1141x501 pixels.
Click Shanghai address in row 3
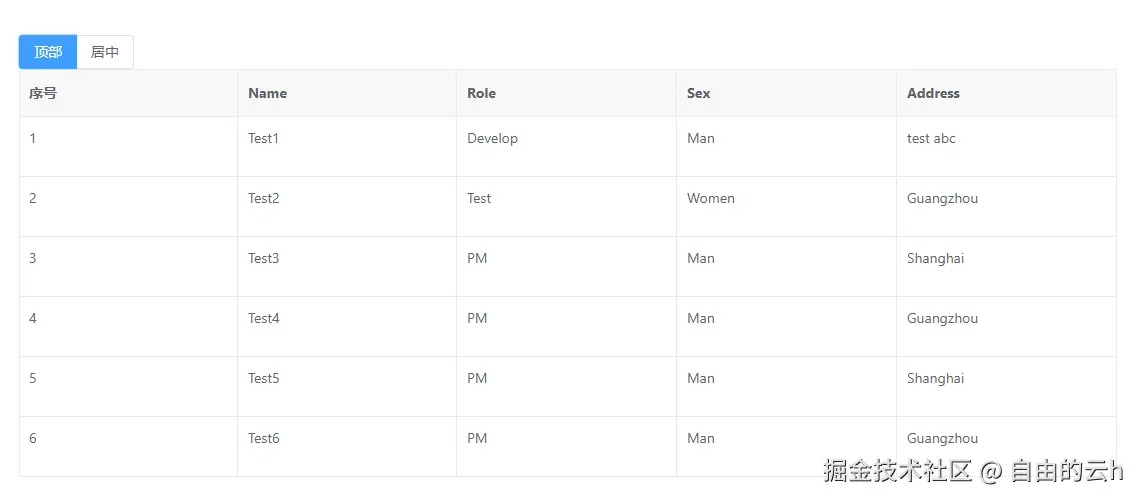[x=935, y=258]
